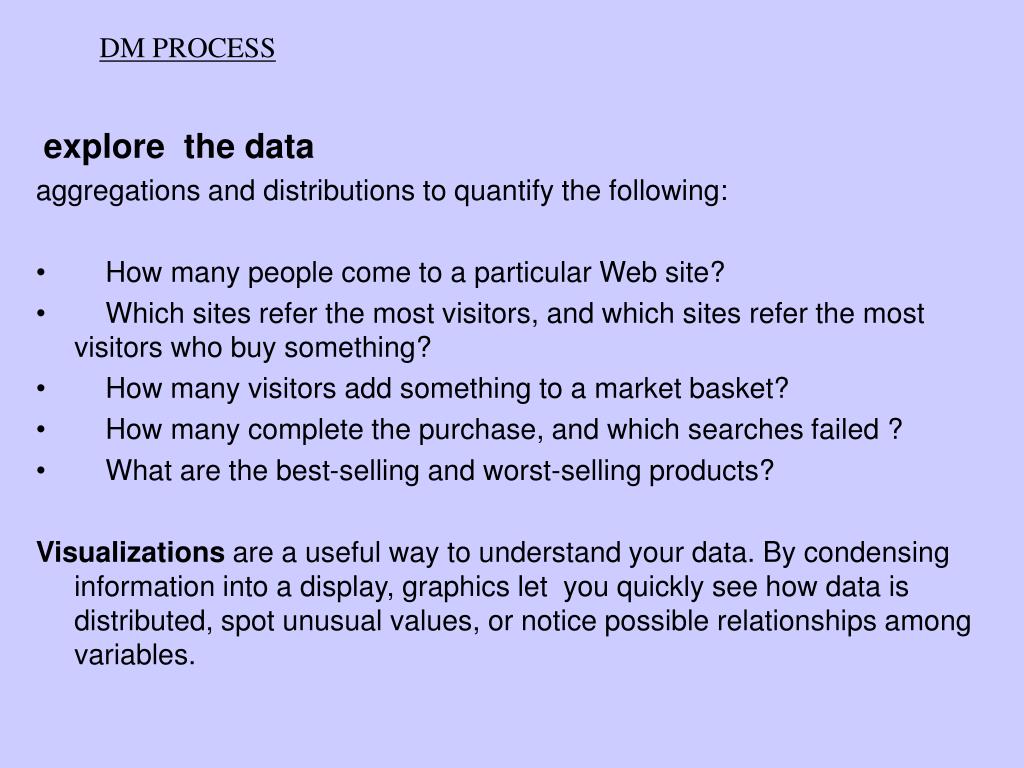Click the words 'Web site?' in first bullet
Screen dimensions: 1024x768
662,272
